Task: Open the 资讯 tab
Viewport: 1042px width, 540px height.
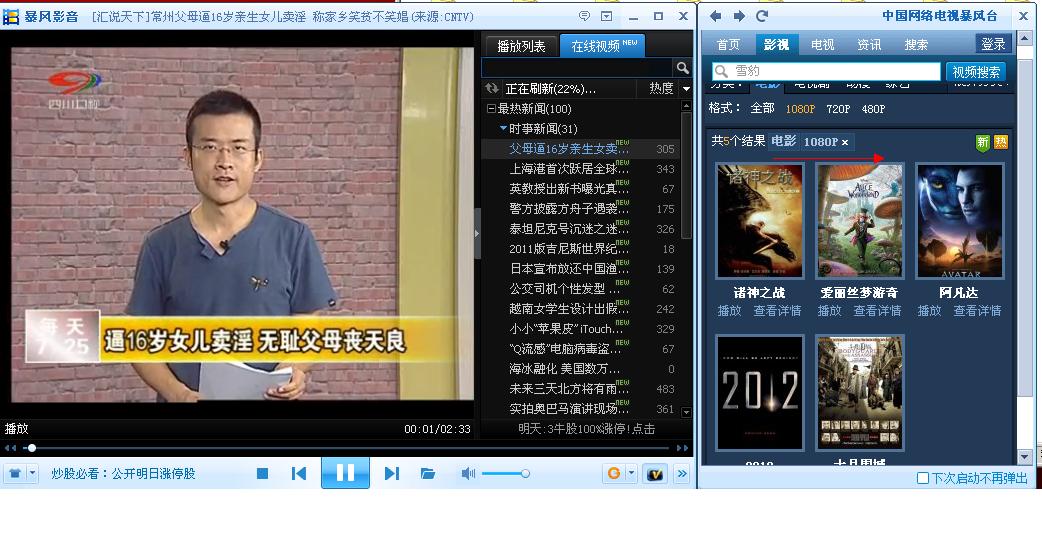Action: (x=869, y=45)
